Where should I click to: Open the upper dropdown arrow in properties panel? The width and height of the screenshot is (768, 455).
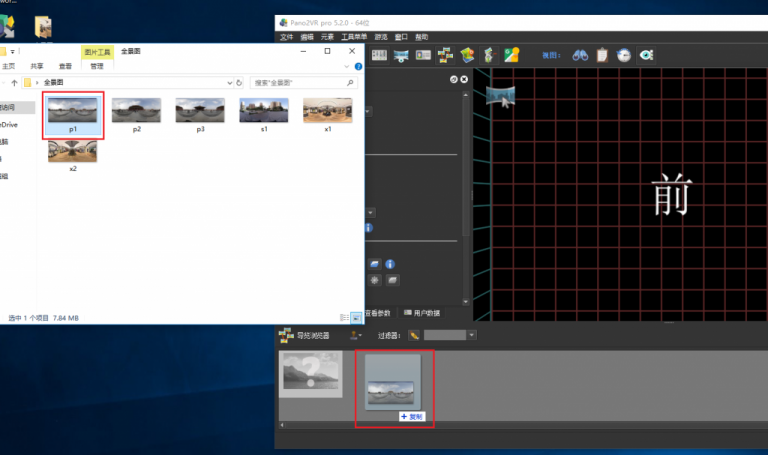coord(368,112)
